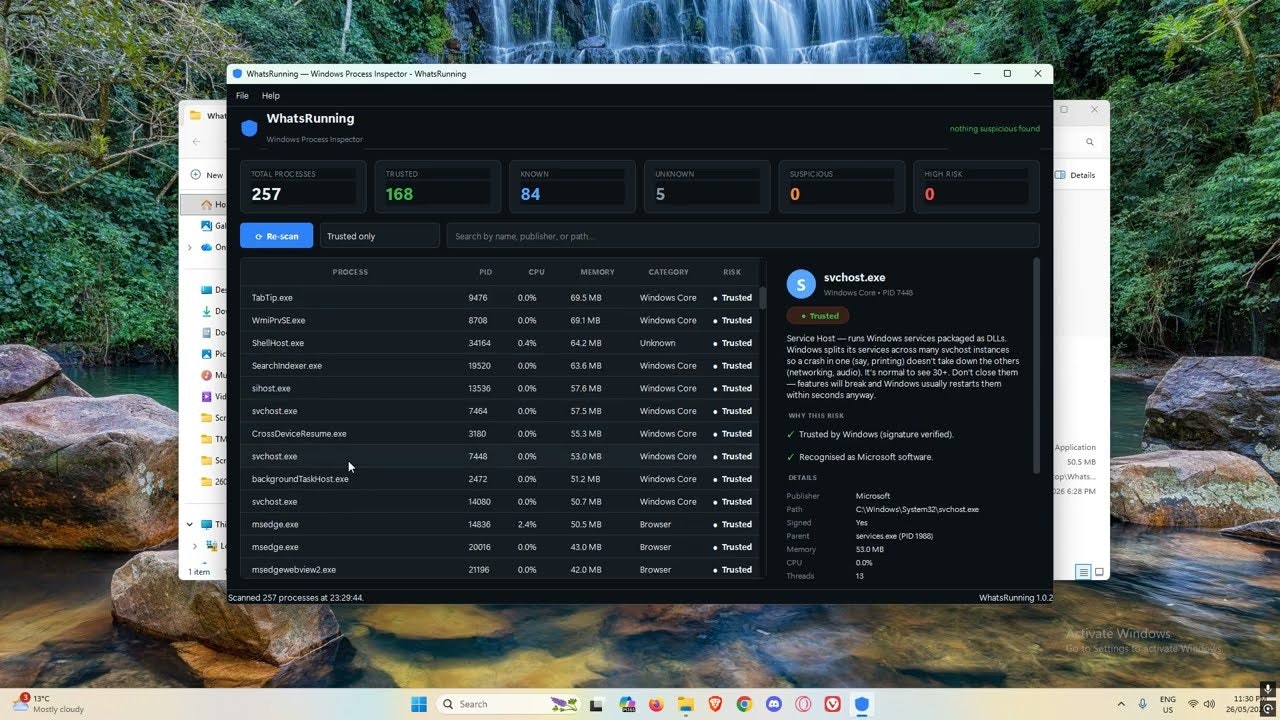Viewport: 1280px width, 720px height.
Task: Open ENG US language switcher
Action: click(1168, 704)
